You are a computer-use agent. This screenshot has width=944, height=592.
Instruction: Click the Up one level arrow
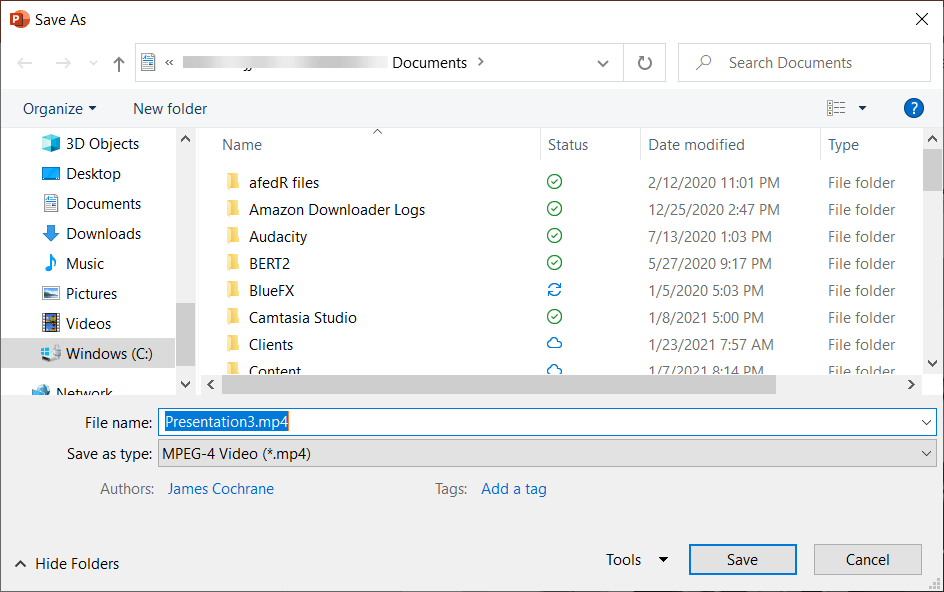point(119,63)
